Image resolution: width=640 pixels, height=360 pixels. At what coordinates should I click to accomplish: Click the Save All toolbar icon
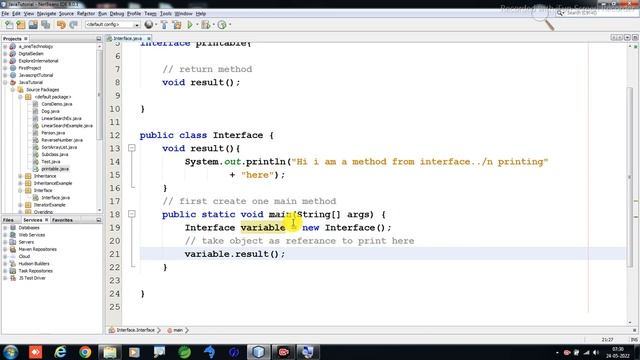pos(46,25)
